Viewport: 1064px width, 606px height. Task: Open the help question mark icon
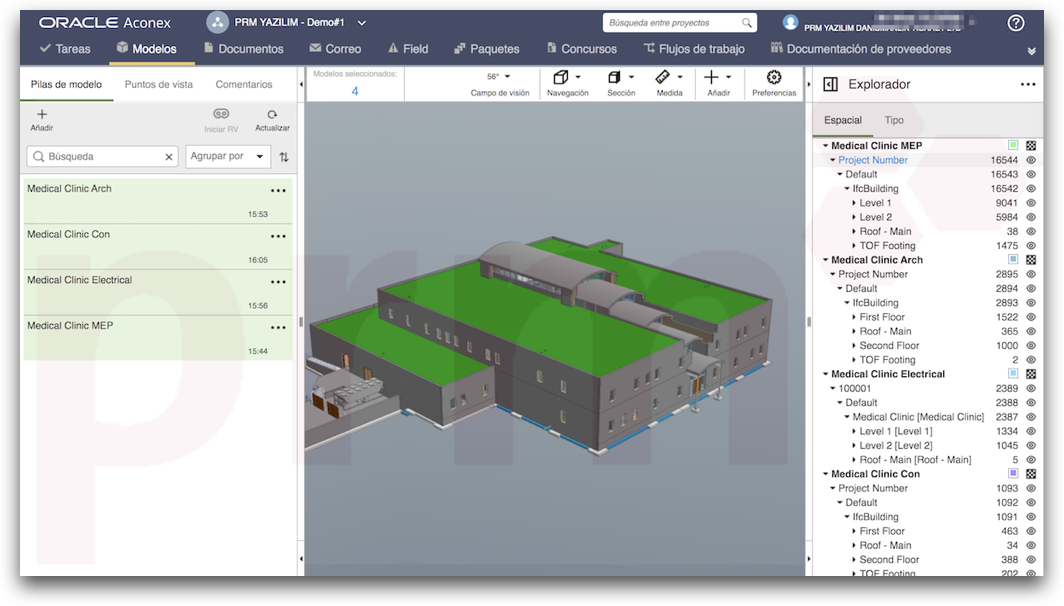(1016, 23)
